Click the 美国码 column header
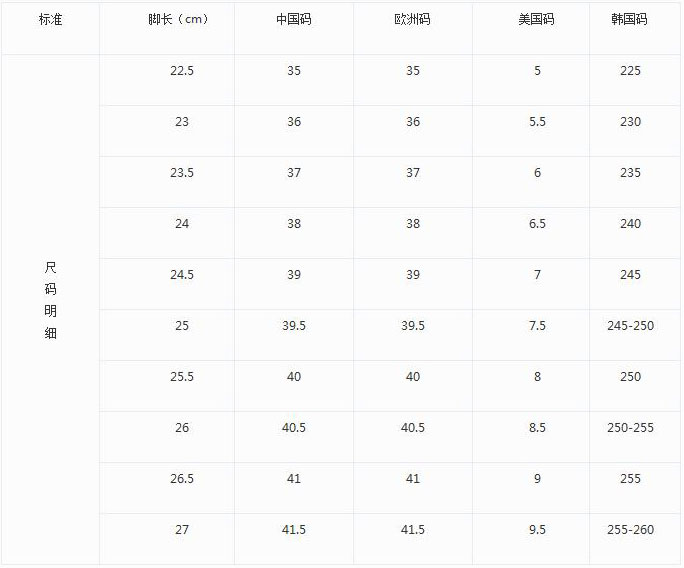Viewport: 684px width, 568px height. tap(537, 20)
